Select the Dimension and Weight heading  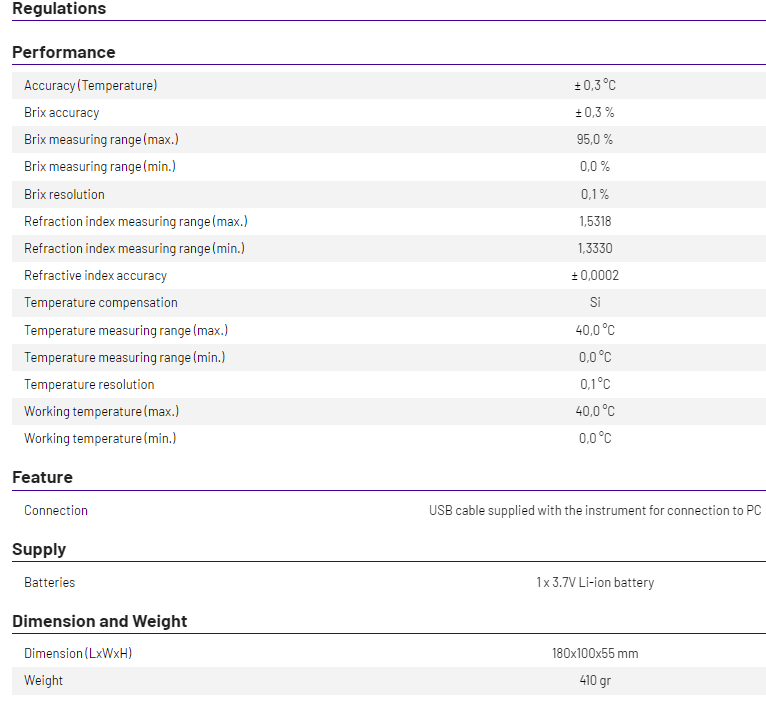point(100,621)
